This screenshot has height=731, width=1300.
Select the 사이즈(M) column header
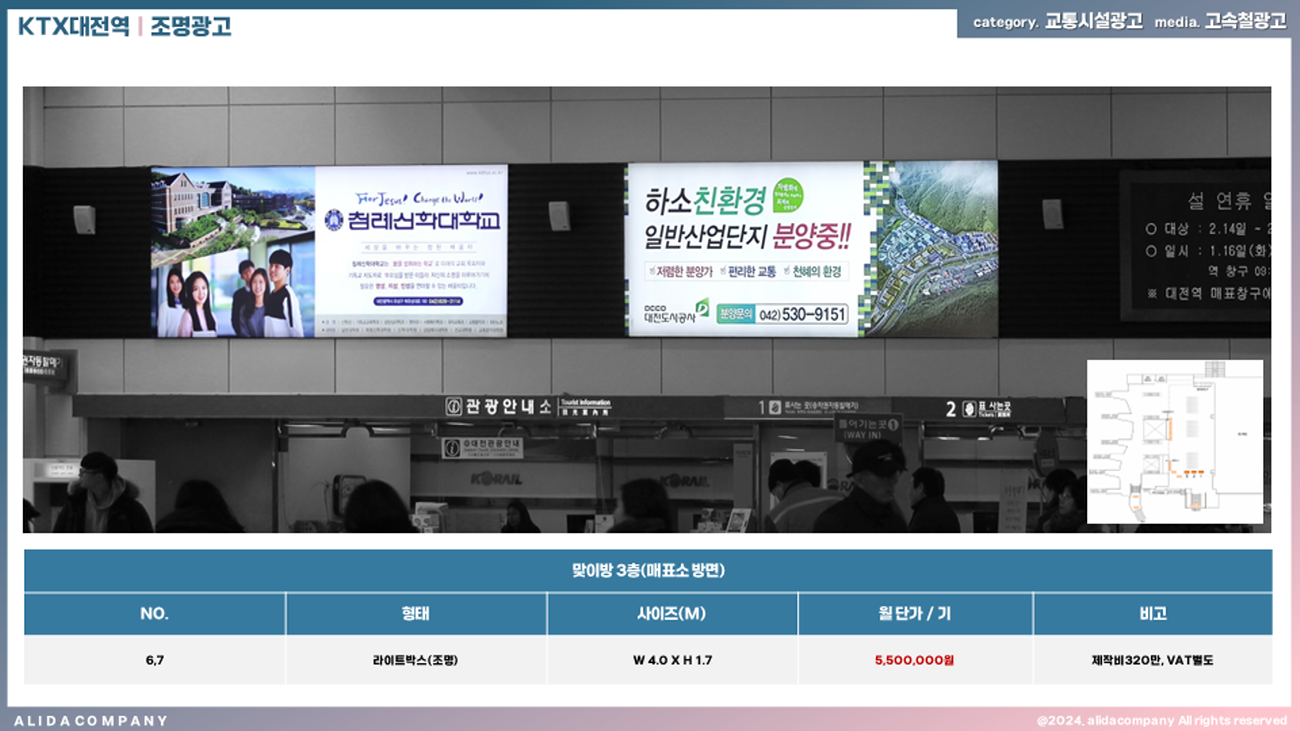tap(671, 614)
